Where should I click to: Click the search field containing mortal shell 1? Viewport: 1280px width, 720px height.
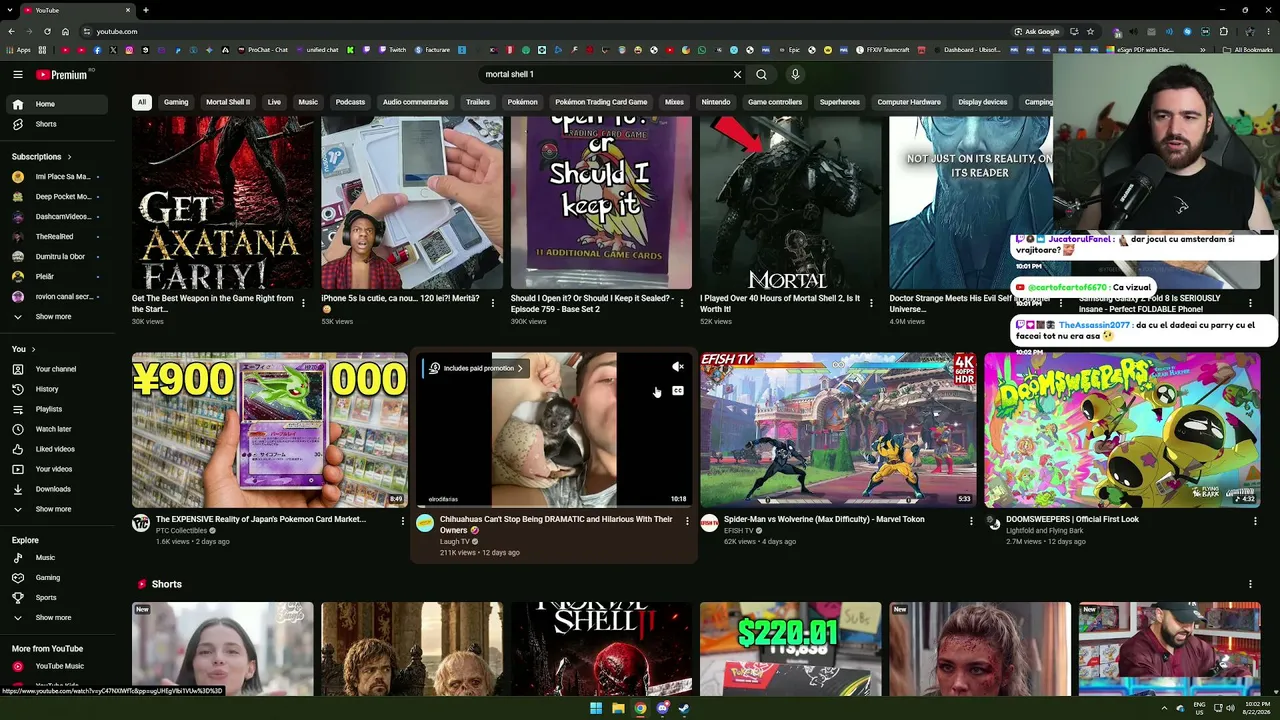(603, 74)
